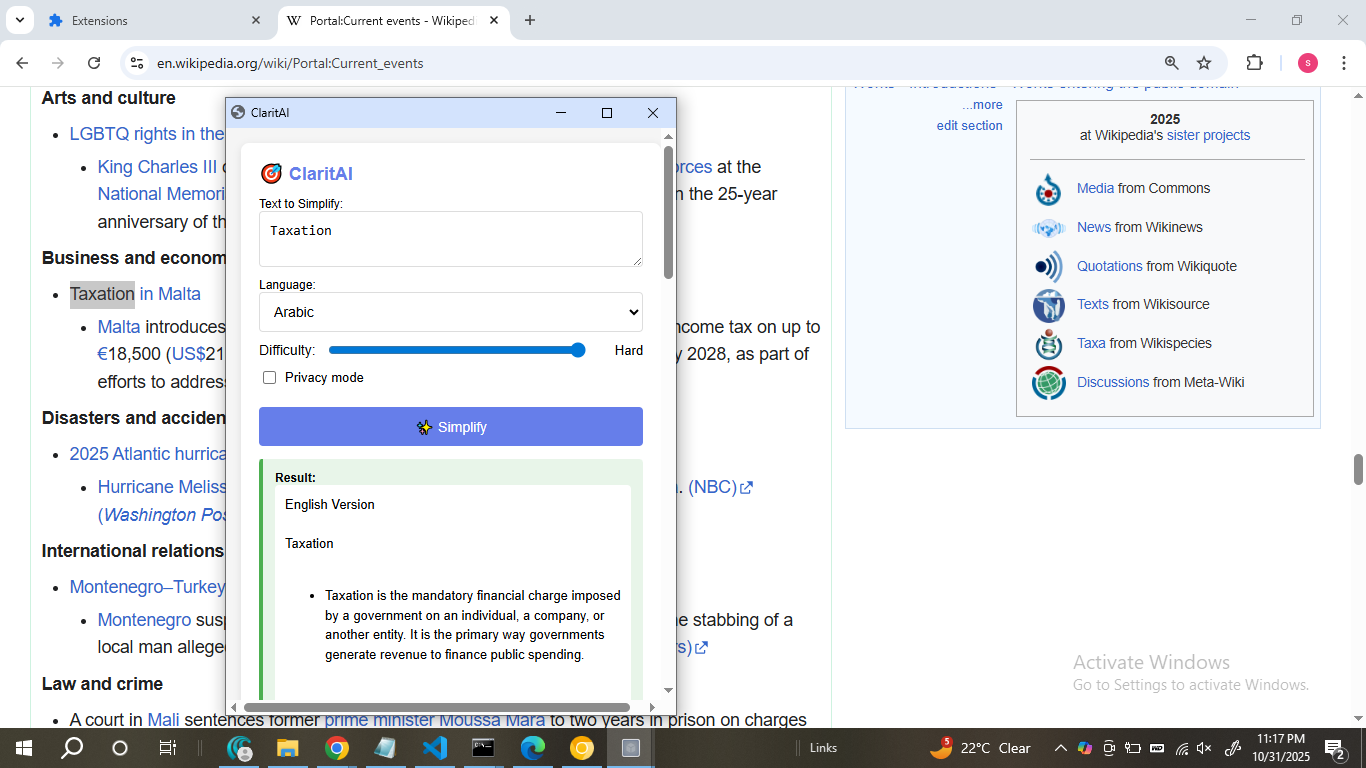The image size is (1366, 768).
Task: Show hidden system tray icons chevron
Action: click(1060, 748)
